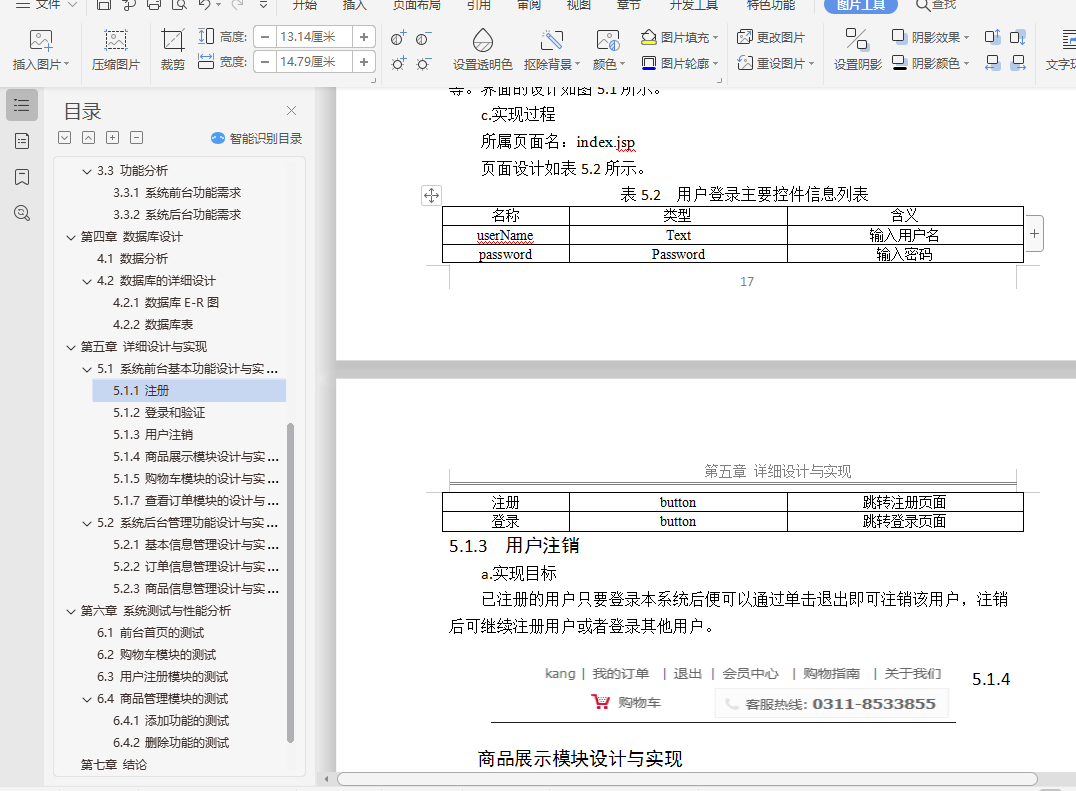Screen dimensions: 1076x791
Task: Open quick access toolbar customize arrow
Action: (x=264, y=5)
